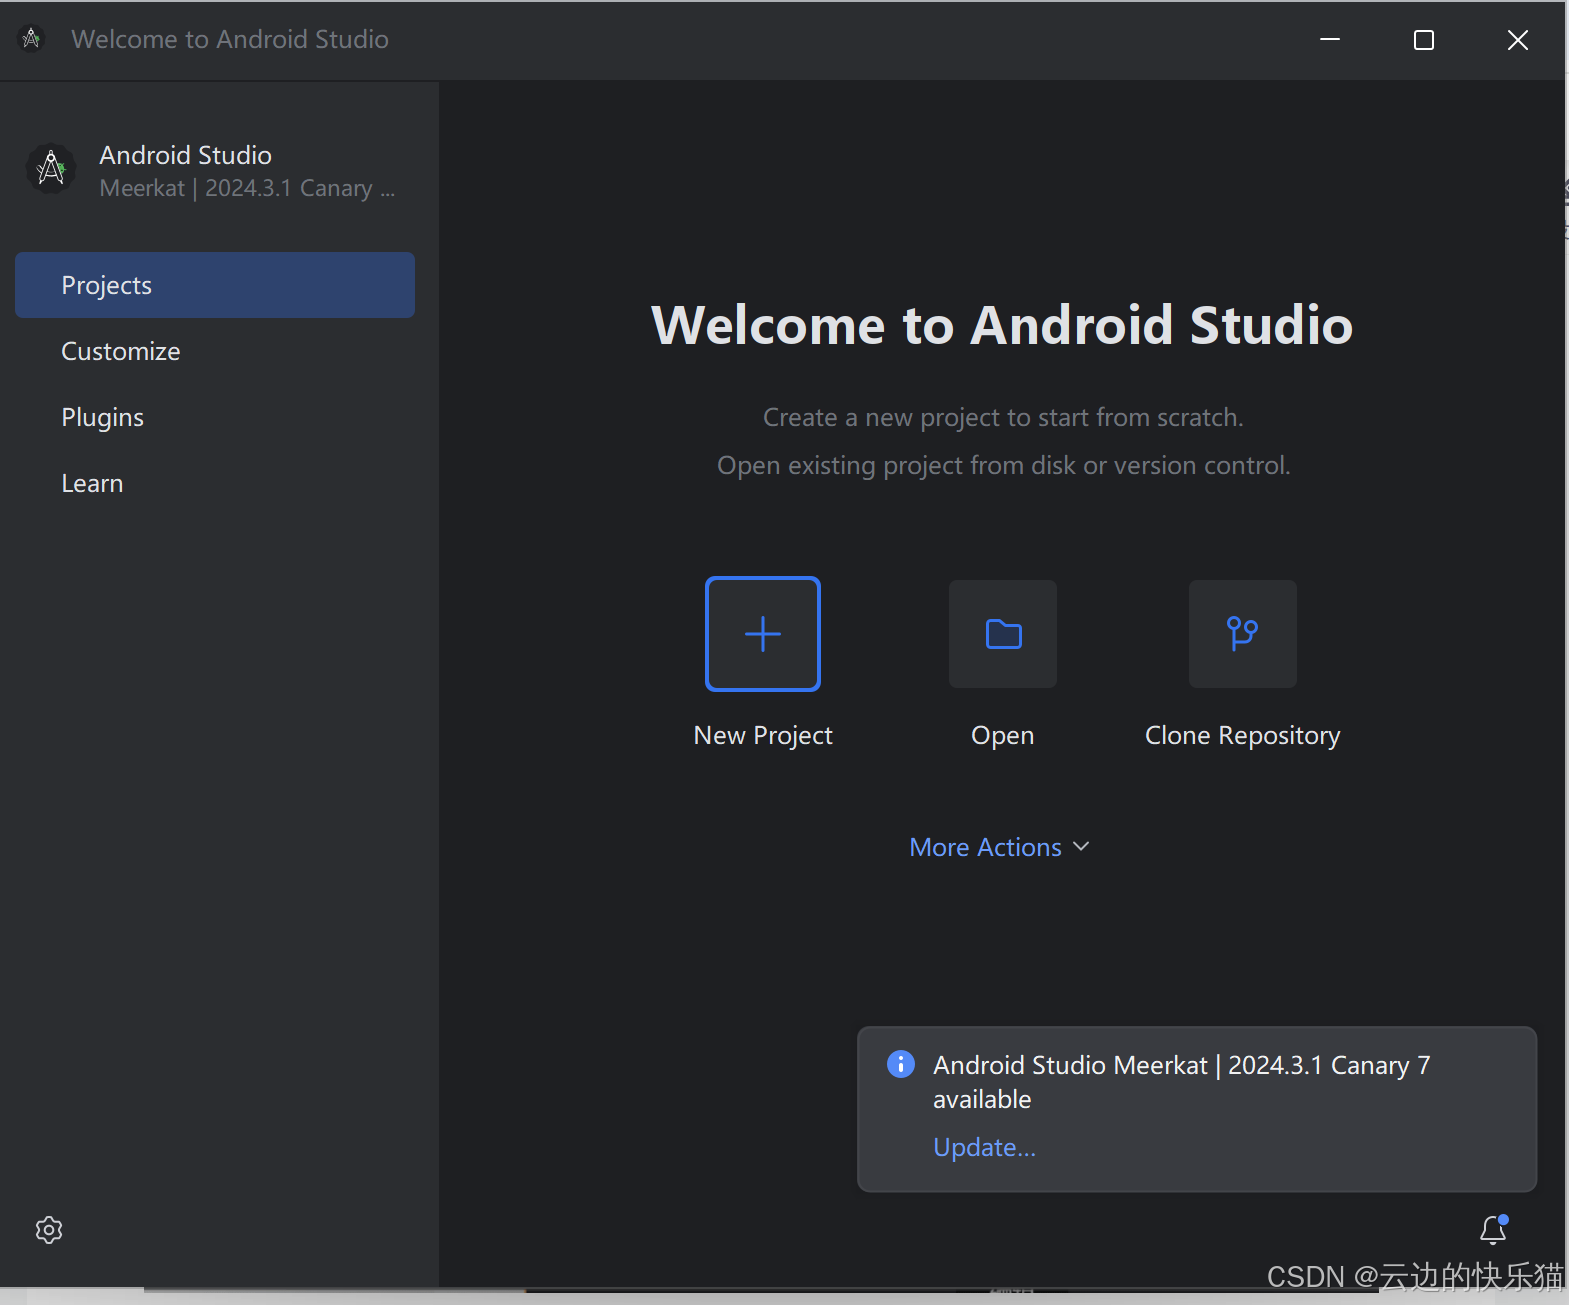Open the notifications bell icon
The width and height of the screenshot is (1569, 1305).
1494,1229
